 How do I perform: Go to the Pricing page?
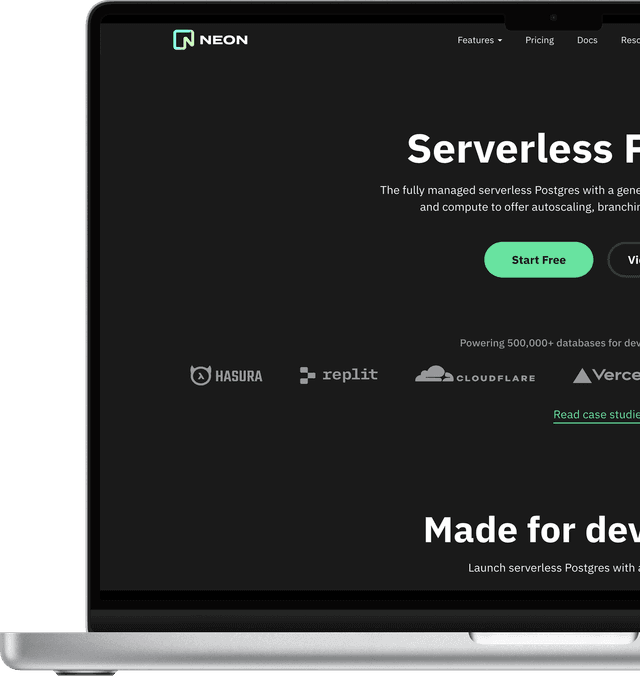(x=539, y=40)
